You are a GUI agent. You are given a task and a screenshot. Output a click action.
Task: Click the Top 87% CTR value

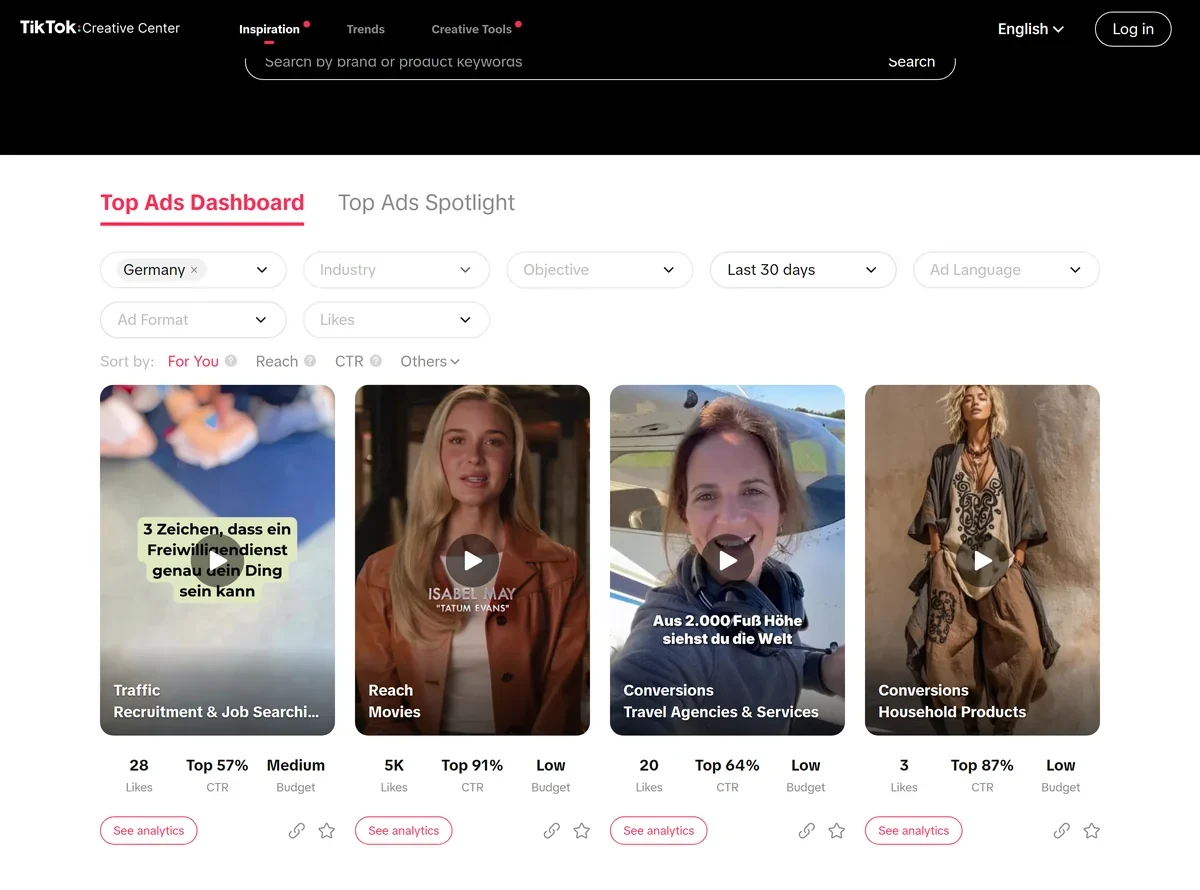click(x=982, y=765)
